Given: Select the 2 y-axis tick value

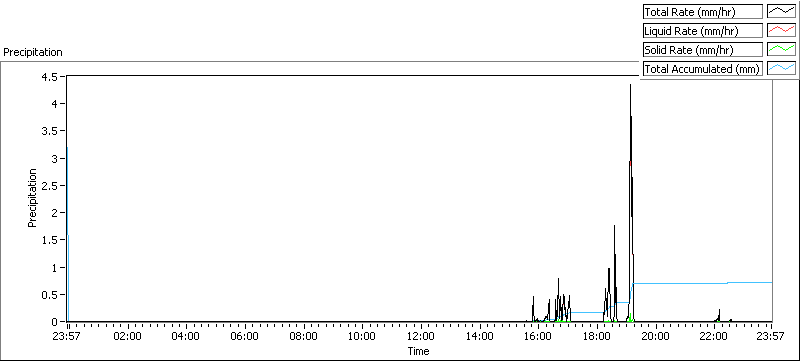Looking at the screenshot, I should [55, 213].
